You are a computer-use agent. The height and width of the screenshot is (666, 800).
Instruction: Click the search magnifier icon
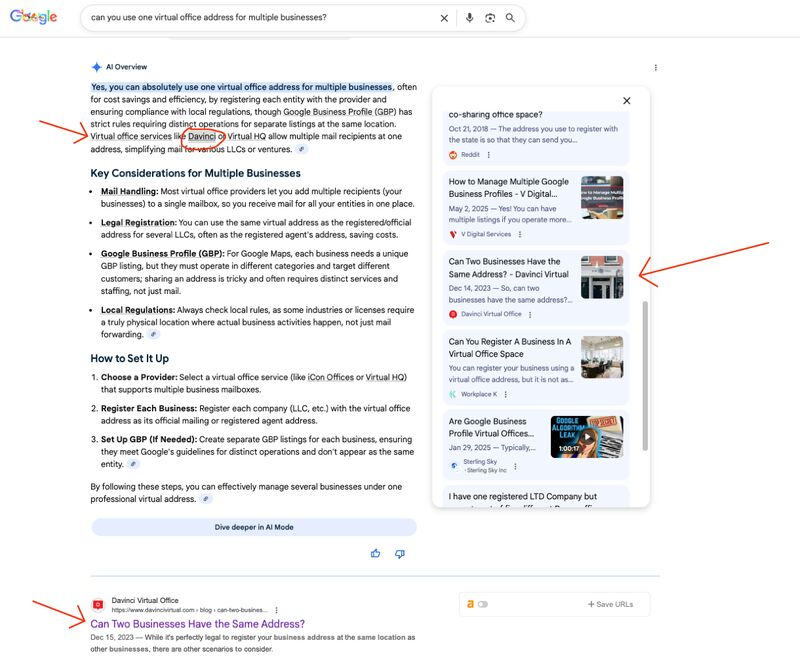pyautogui.click(x=511, y=18)
